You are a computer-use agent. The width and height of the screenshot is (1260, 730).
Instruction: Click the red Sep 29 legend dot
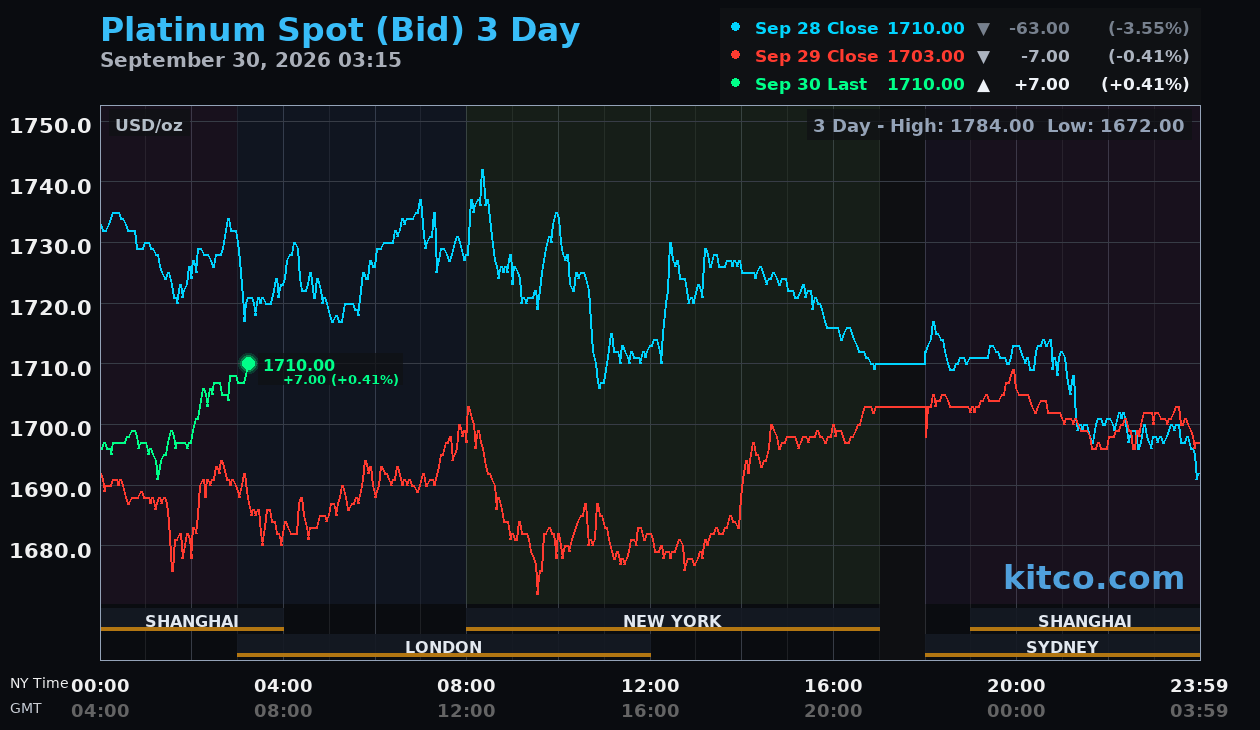click(x=737, y=55)
